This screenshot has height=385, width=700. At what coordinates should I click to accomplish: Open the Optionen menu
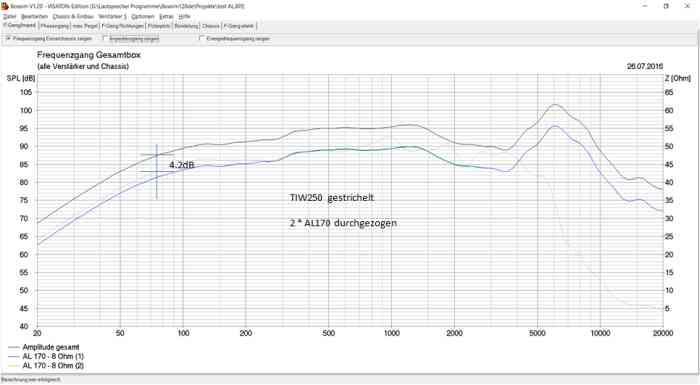[143, 17]
